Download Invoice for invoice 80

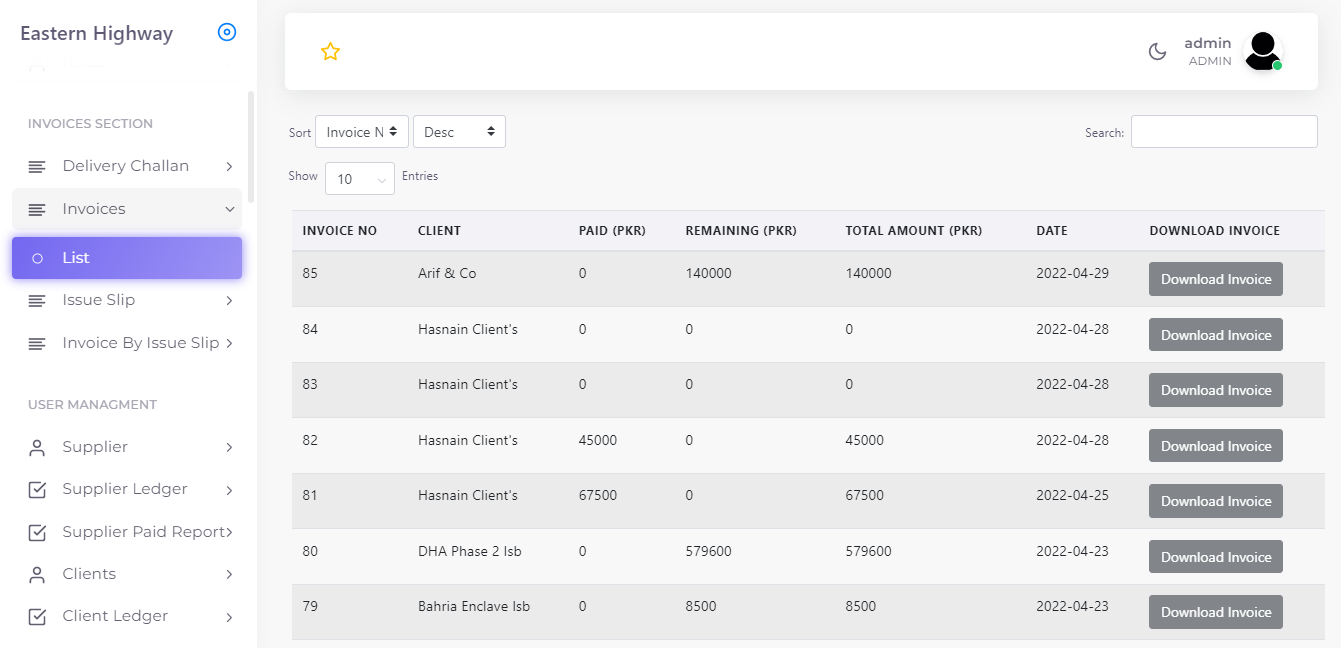click(1215, 557)
